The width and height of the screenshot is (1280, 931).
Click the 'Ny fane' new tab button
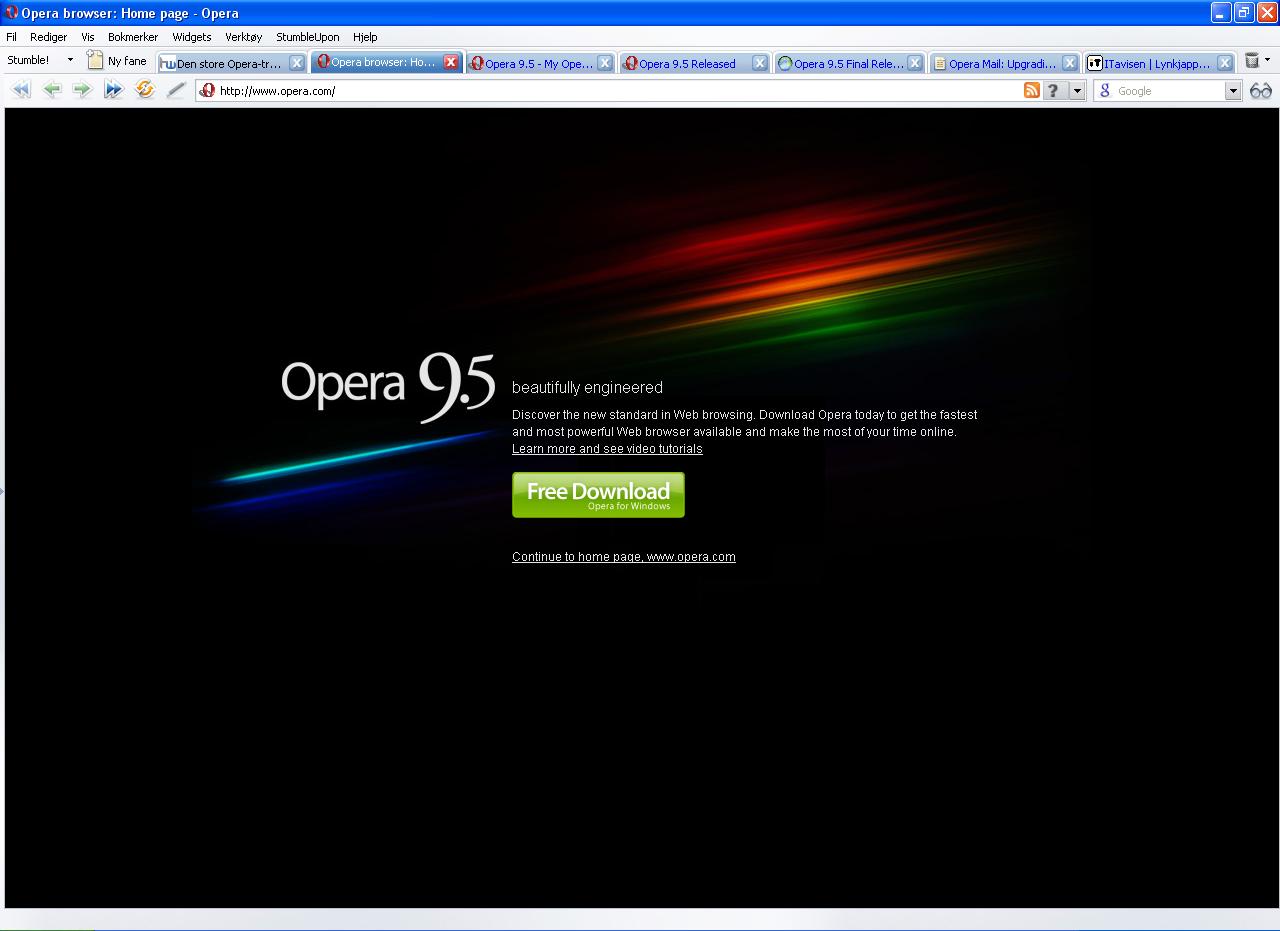pos(117,60)
